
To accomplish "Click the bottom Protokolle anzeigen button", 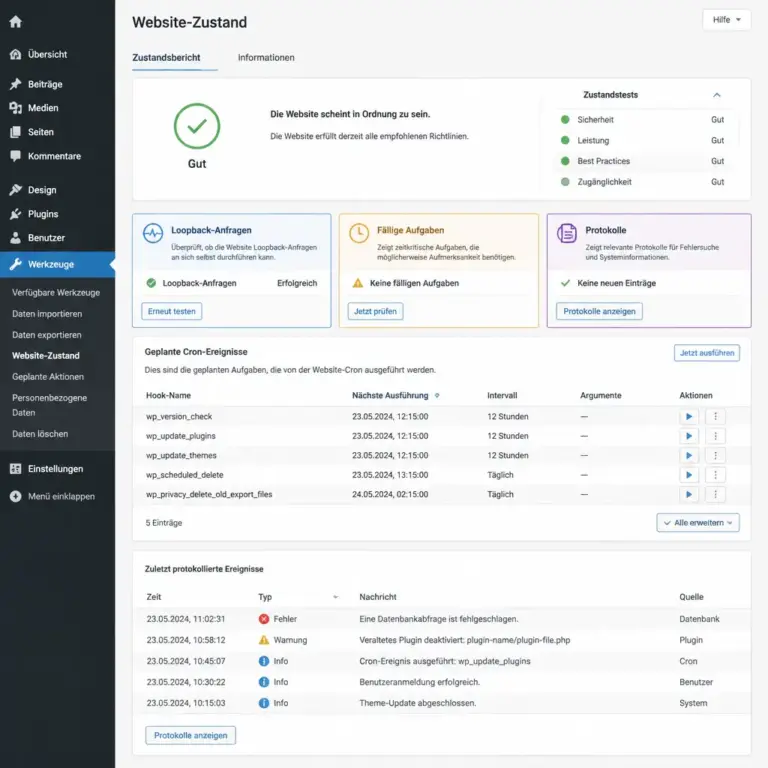I will tap(191, 735).
